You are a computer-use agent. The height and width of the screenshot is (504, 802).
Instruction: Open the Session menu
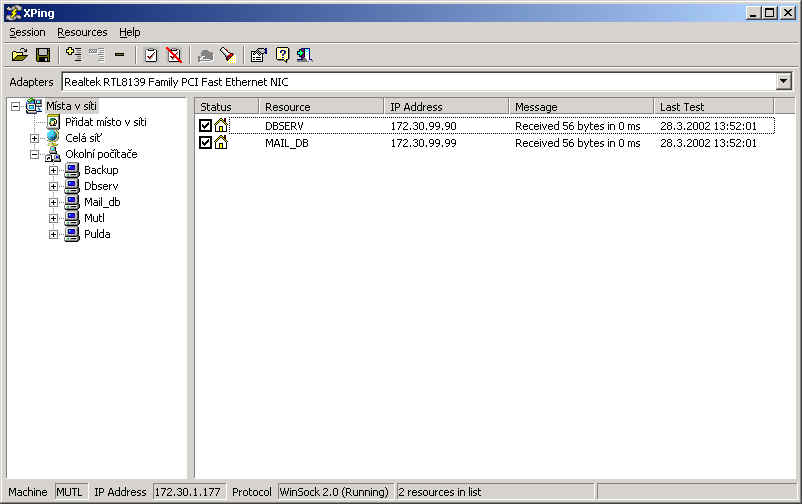click(27, 32)
